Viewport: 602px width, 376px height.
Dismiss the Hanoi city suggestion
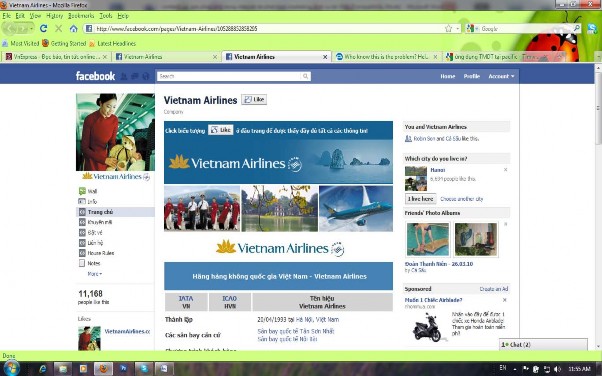[x=505, y=170]
